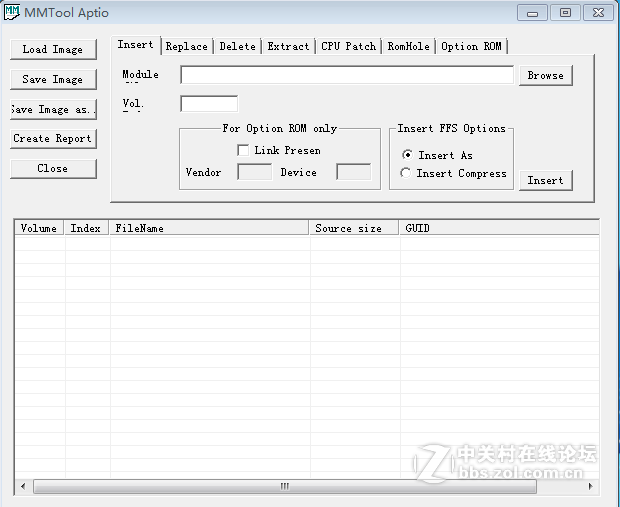Maximize the MMTool Aptio window
620x507 pixels.
(565, 13)
